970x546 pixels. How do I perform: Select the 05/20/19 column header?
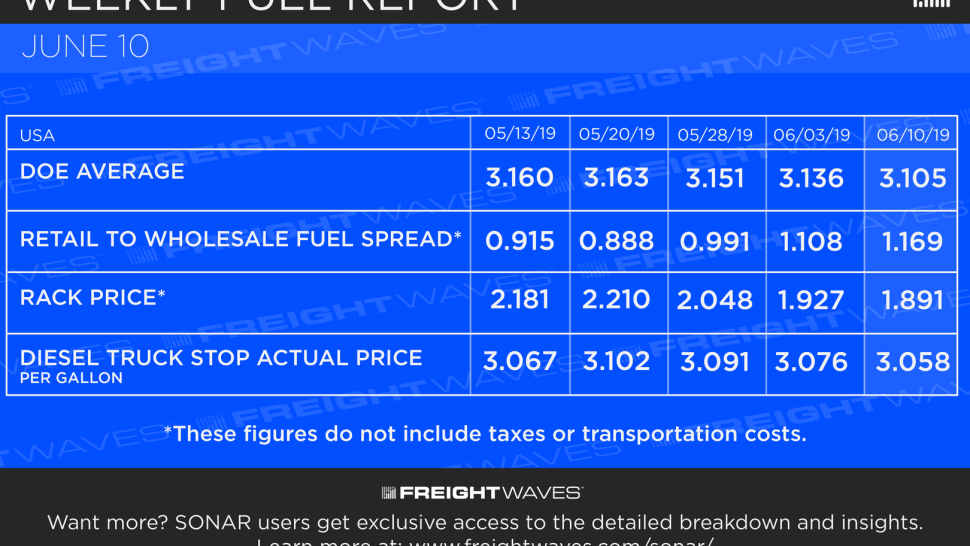click(x=617, y=134)
